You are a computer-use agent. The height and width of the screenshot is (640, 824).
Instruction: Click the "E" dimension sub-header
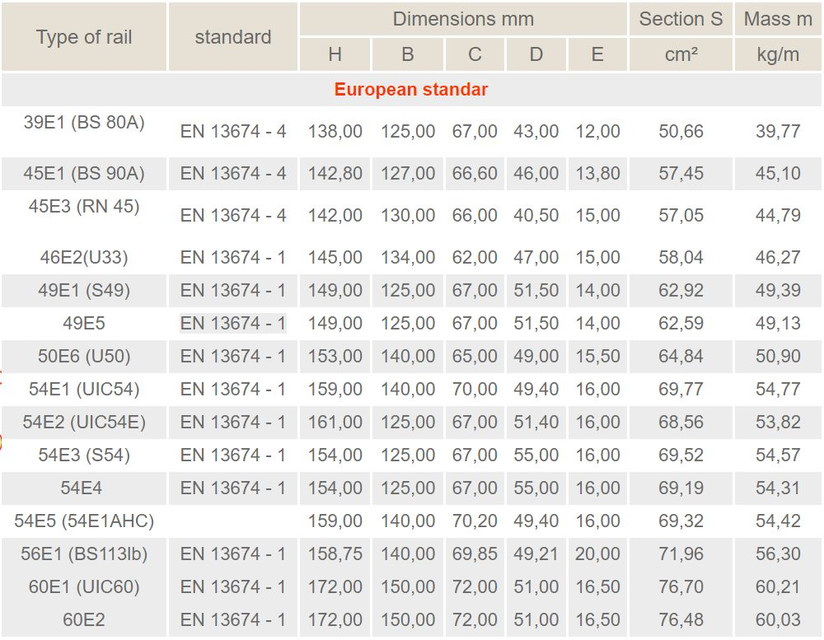coord(597,54)
